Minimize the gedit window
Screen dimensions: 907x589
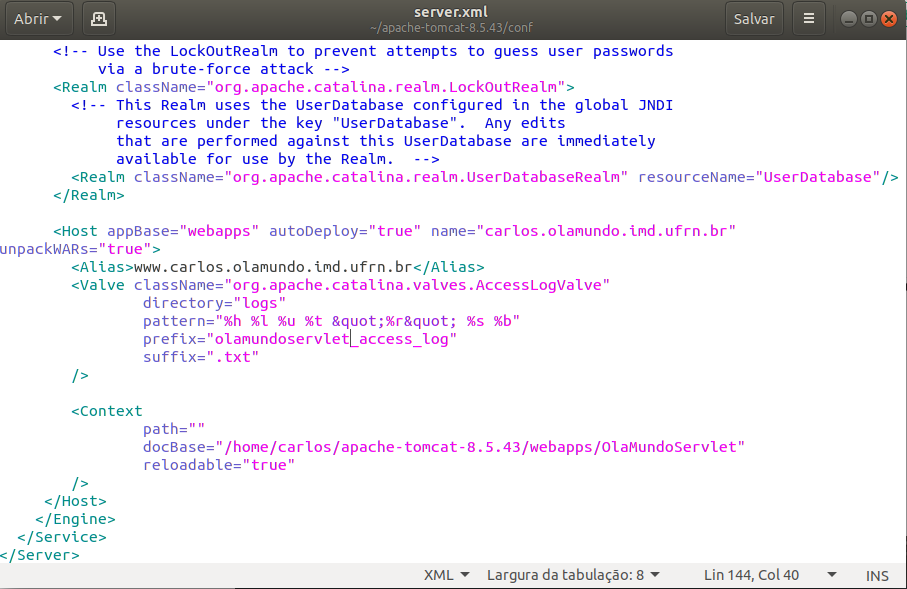tap(849, 18)
